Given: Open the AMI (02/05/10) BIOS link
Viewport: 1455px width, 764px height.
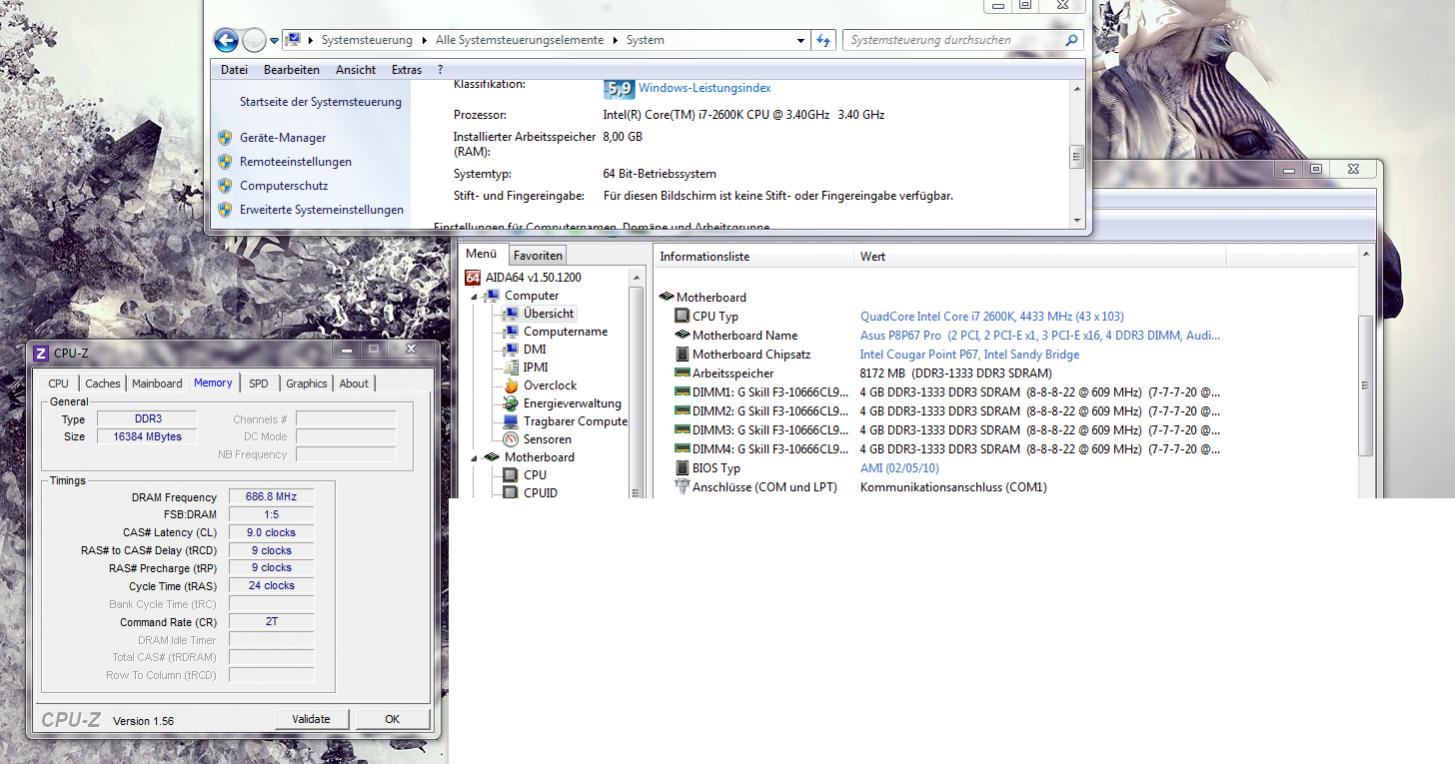Looking at the screenshot, I should click(900, 468).
